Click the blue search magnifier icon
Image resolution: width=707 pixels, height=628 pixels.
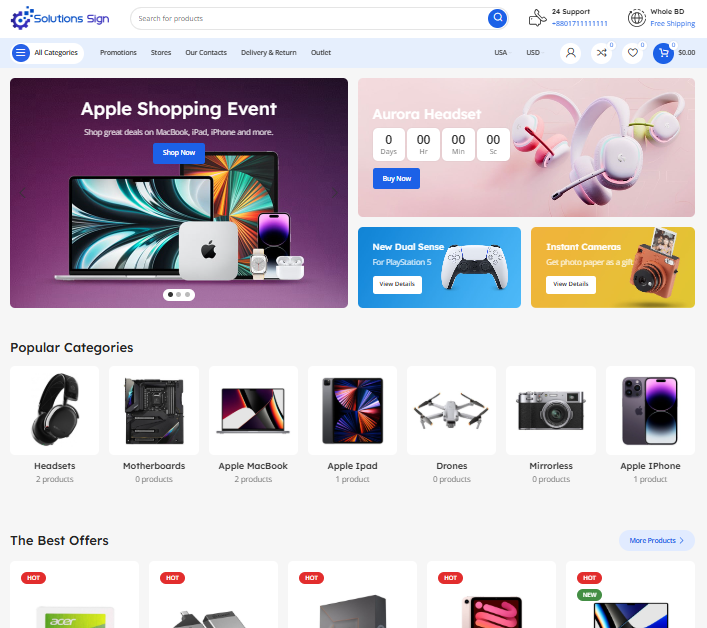pyautogui.click(x=497, y=18)
